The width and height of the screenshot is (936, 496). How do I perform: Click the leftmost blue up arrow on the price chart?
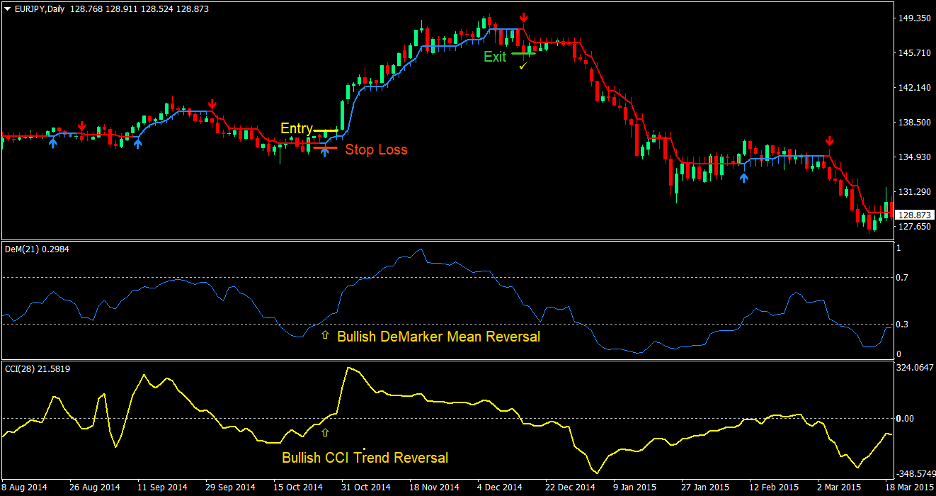pos(53,143)
